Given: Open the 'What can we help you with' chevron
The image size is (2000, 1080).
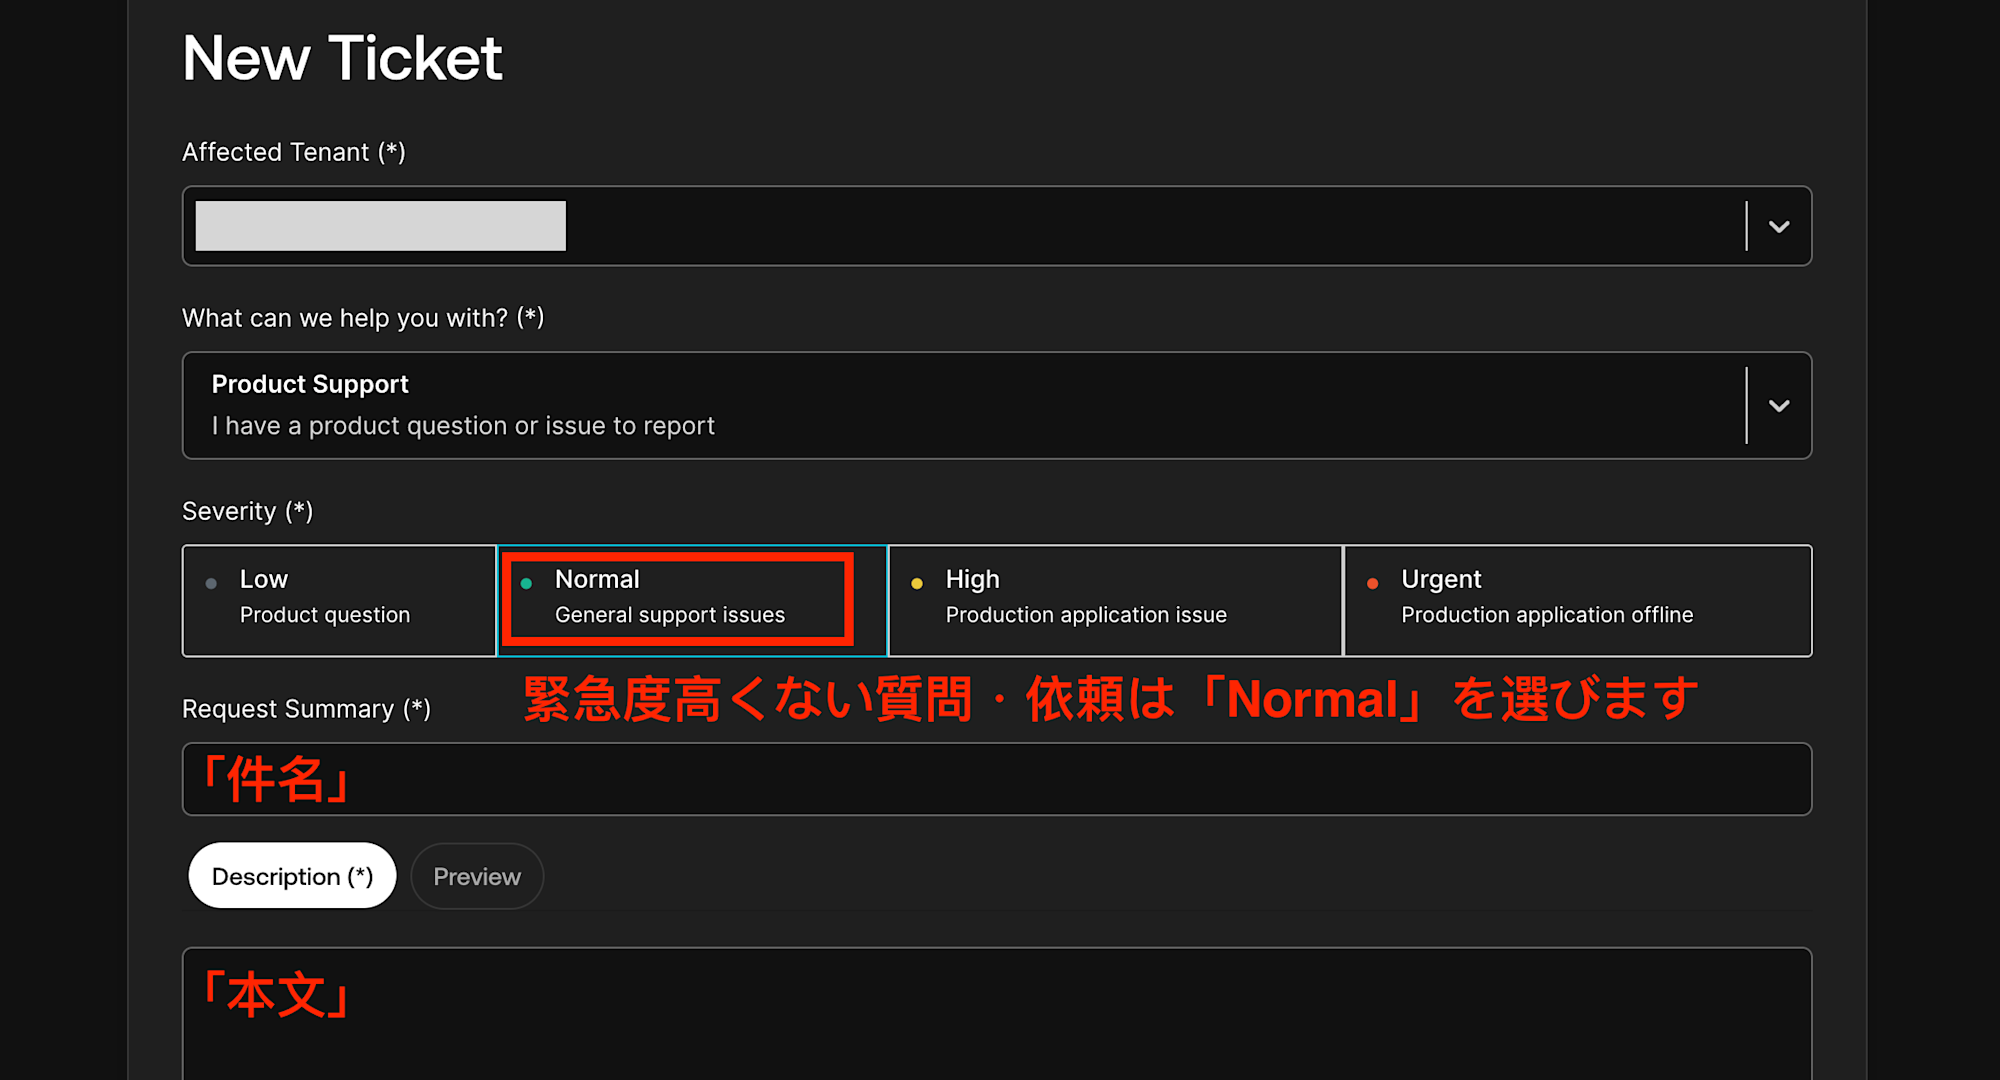Looking at the screenshot, I should [x=1778, y=406].
